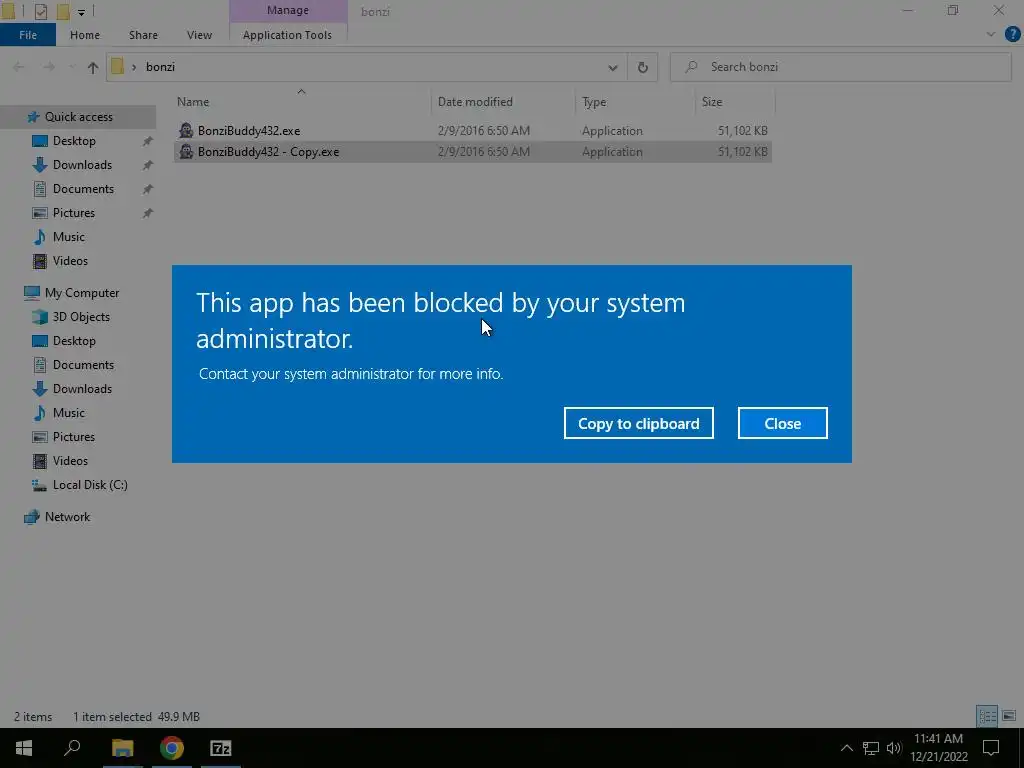Image resolution: width=1024 pixels, height=768 pixels.
Task: Open File Explorer from taskbar
Action: [x=123, y=748]
